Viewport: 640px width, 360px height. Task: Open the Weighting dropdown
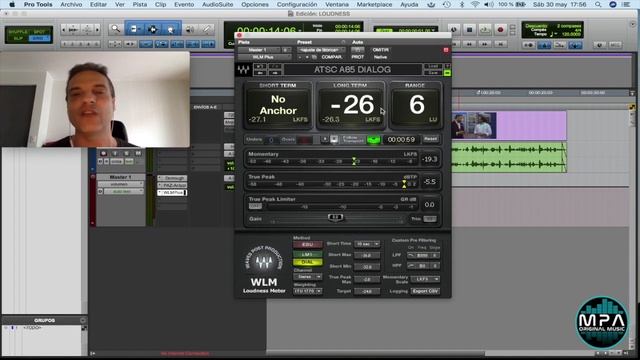coord(307,291)
